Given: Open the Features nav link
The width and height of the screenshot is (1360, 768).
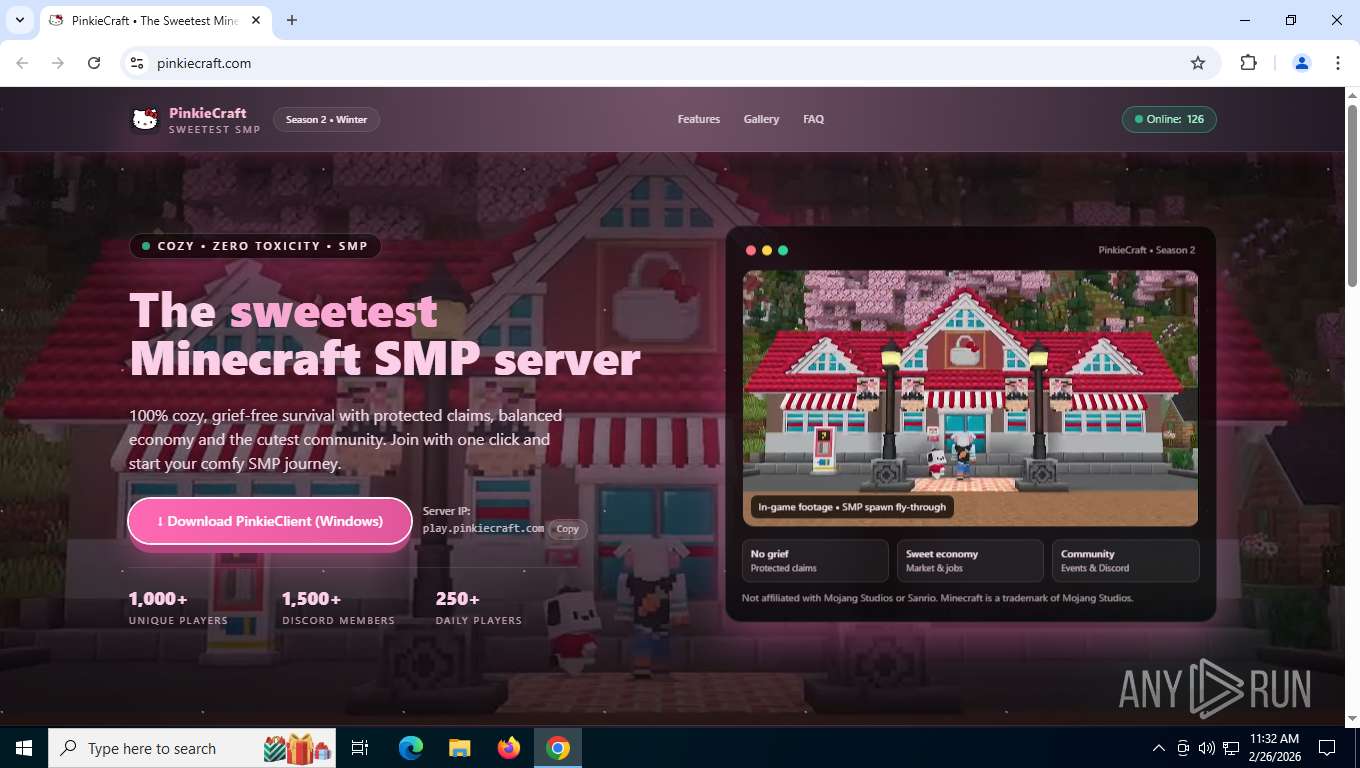Looking at the screenshot, I should [x=698, y=119].
